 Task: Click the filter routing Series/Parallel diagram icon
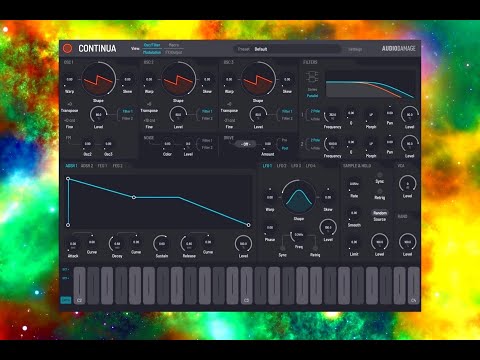point(312,77)
